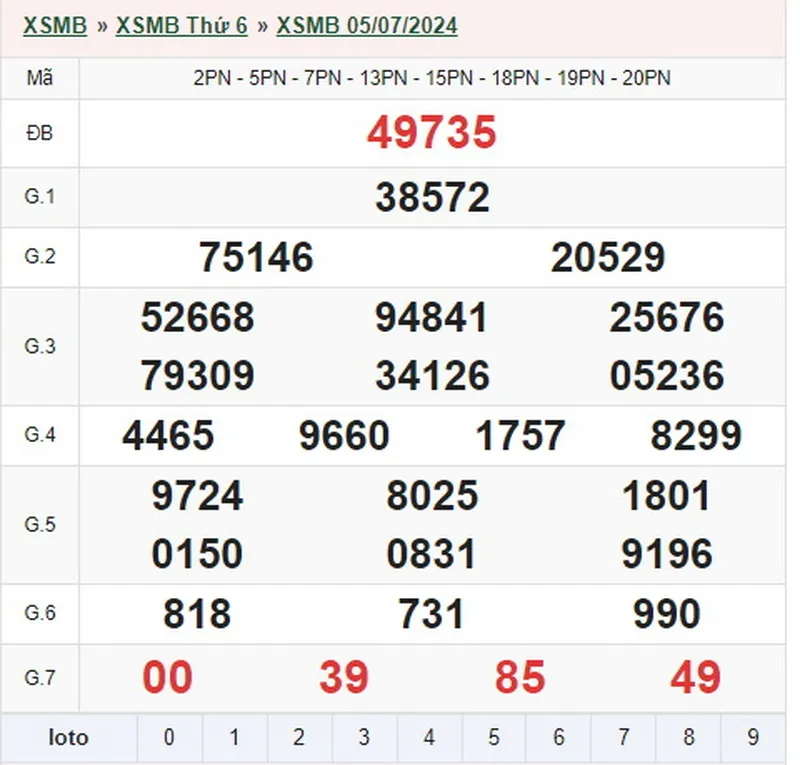
Task: Select the G.3 number 52668
Action: pyautogui.click(x=197, y=317)
